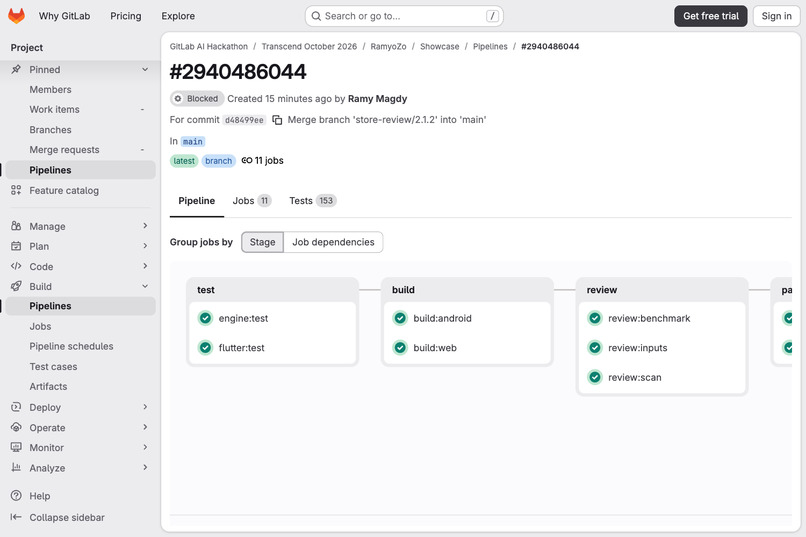Switch to the Jobs tab
Screen dimensions: 806x537
coord(251,200)
